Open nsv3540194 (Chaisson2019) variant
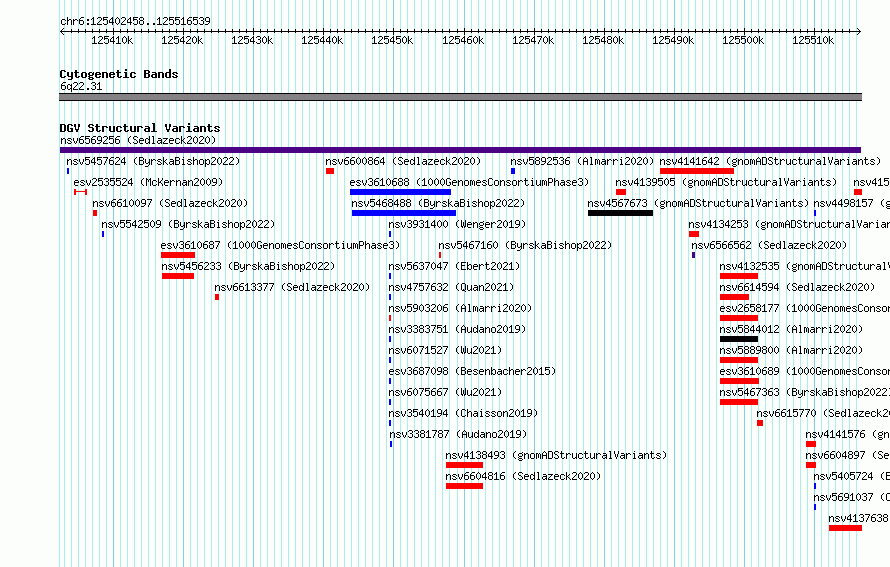890x567 pixels. 464,413
